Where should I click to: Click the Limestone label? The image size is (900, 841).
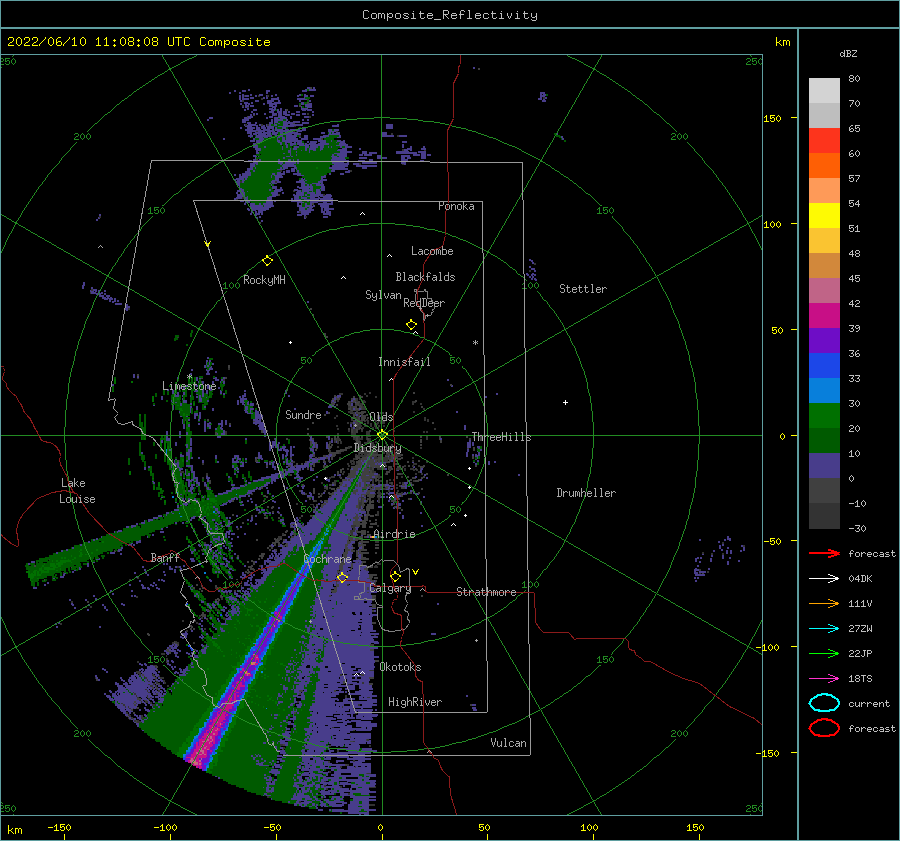189,386
